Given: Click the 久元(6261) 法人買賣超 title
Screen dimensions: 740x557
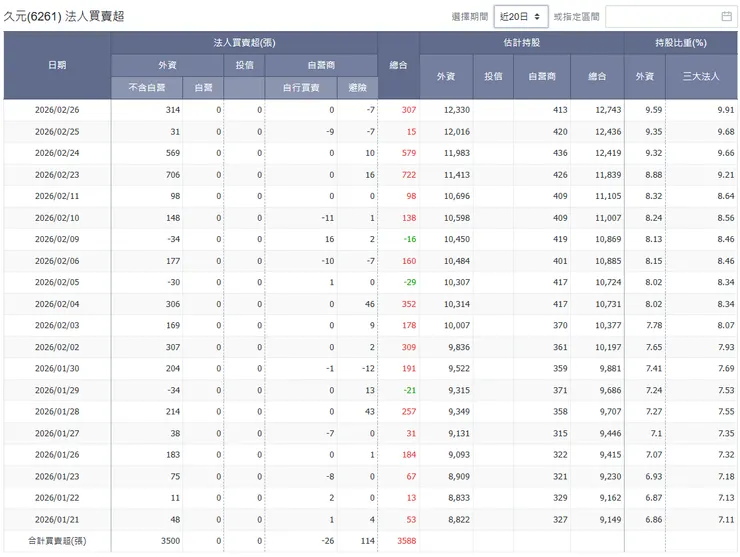Looking at the screenshot, I should [64, 17].
